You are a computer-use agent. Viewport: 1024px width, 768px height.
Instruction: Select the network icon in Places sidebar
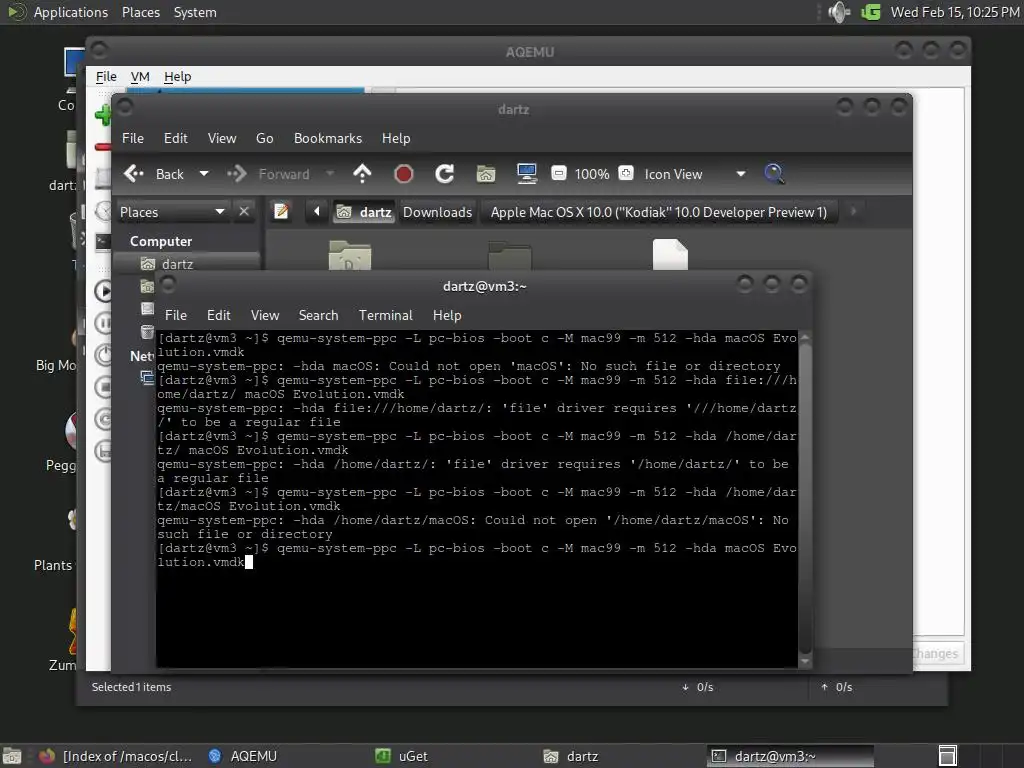pyautogui.click(x=148, y=377)
